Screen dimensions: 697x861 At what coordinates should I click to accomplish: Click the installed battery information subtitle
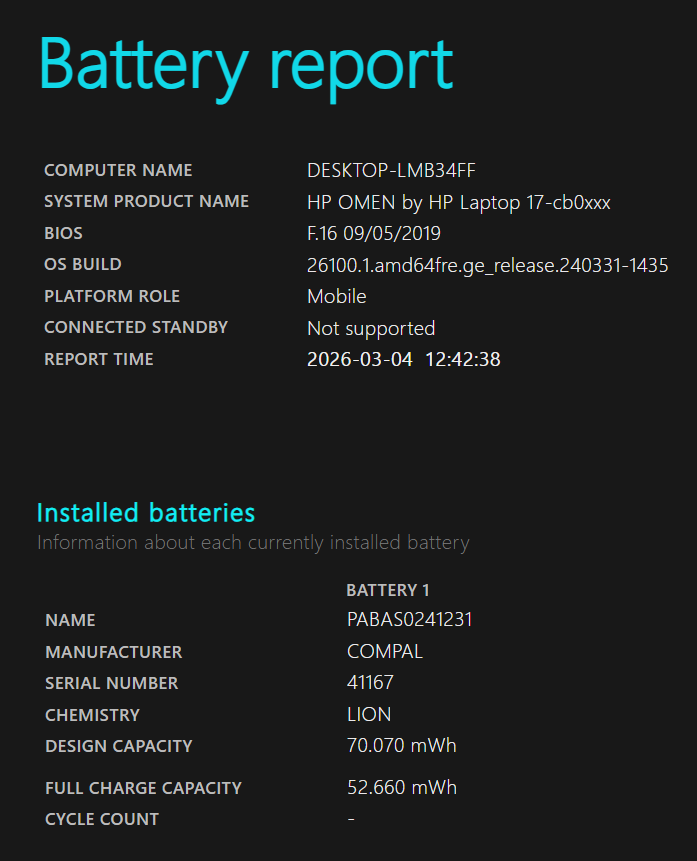click(253, 544)
